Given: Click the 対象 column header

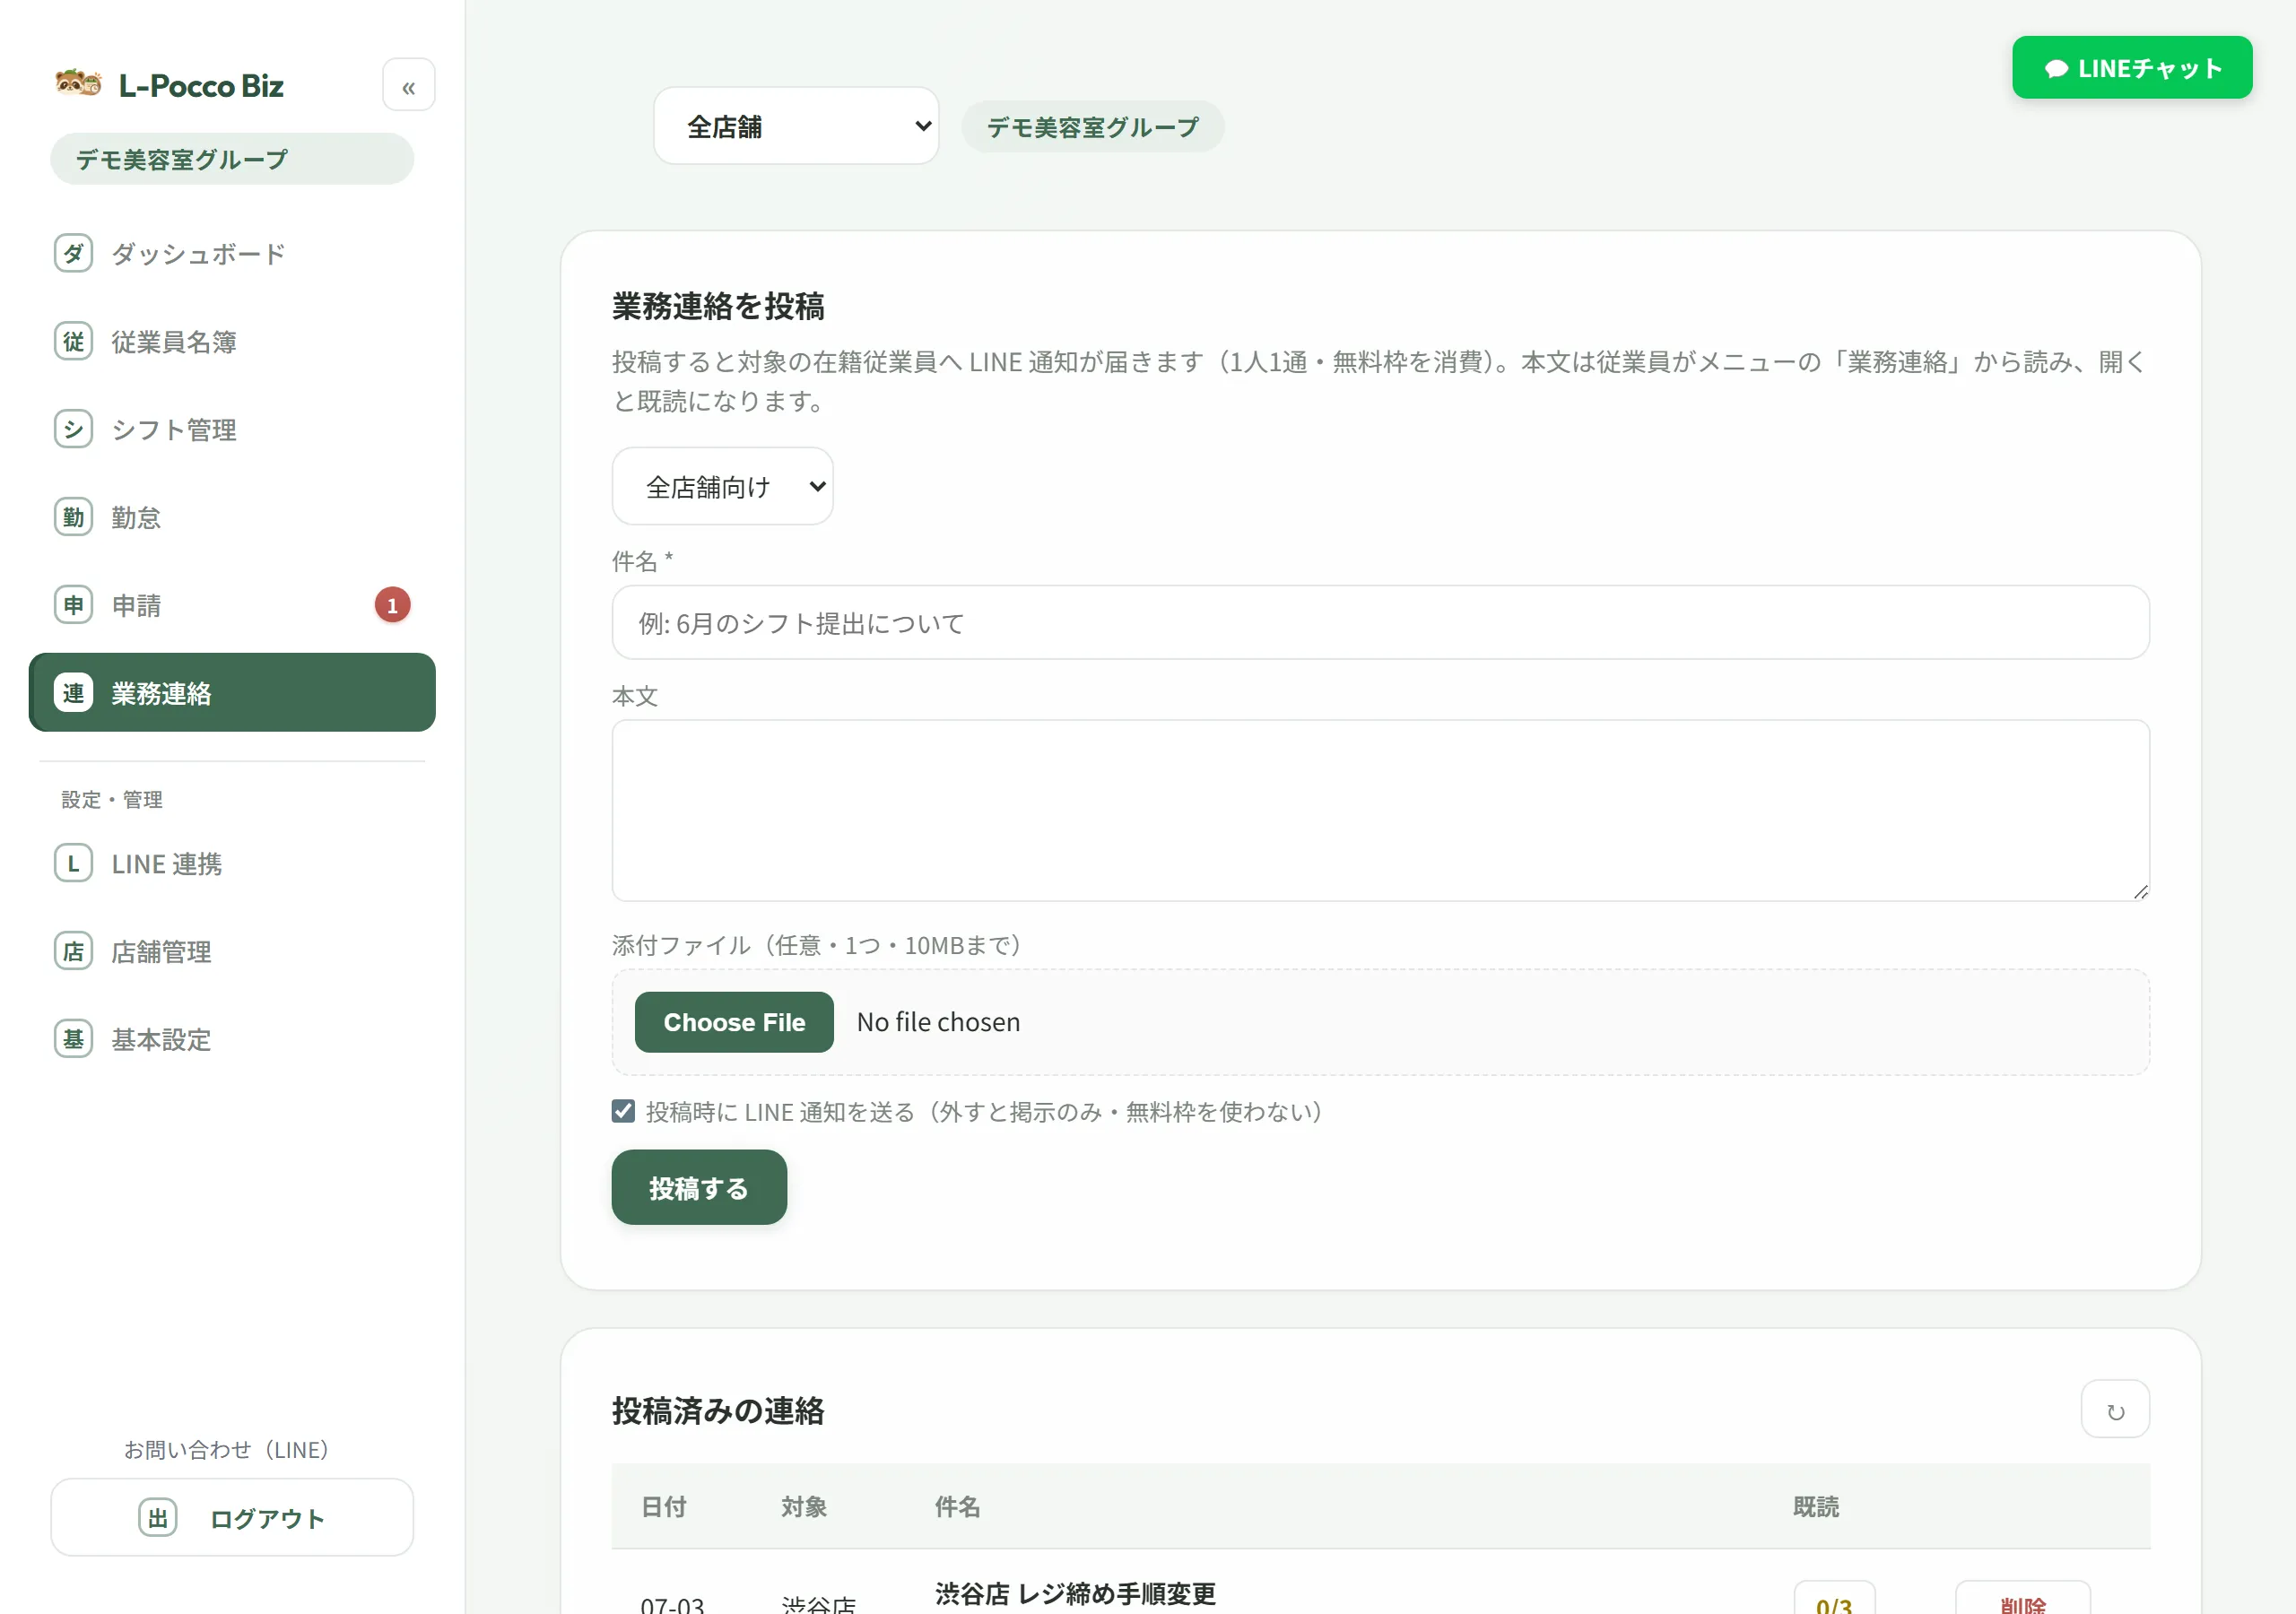Looking at the screenshot, I should point(804,1507).
